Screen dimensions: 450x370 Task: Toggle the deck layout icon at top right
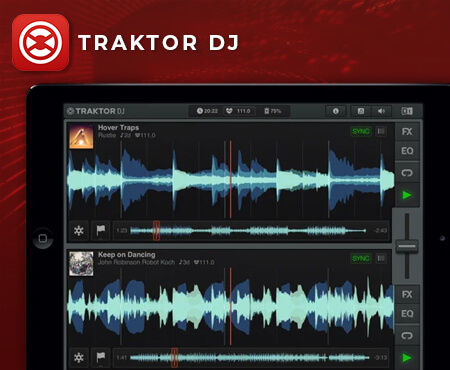[407, 111]
